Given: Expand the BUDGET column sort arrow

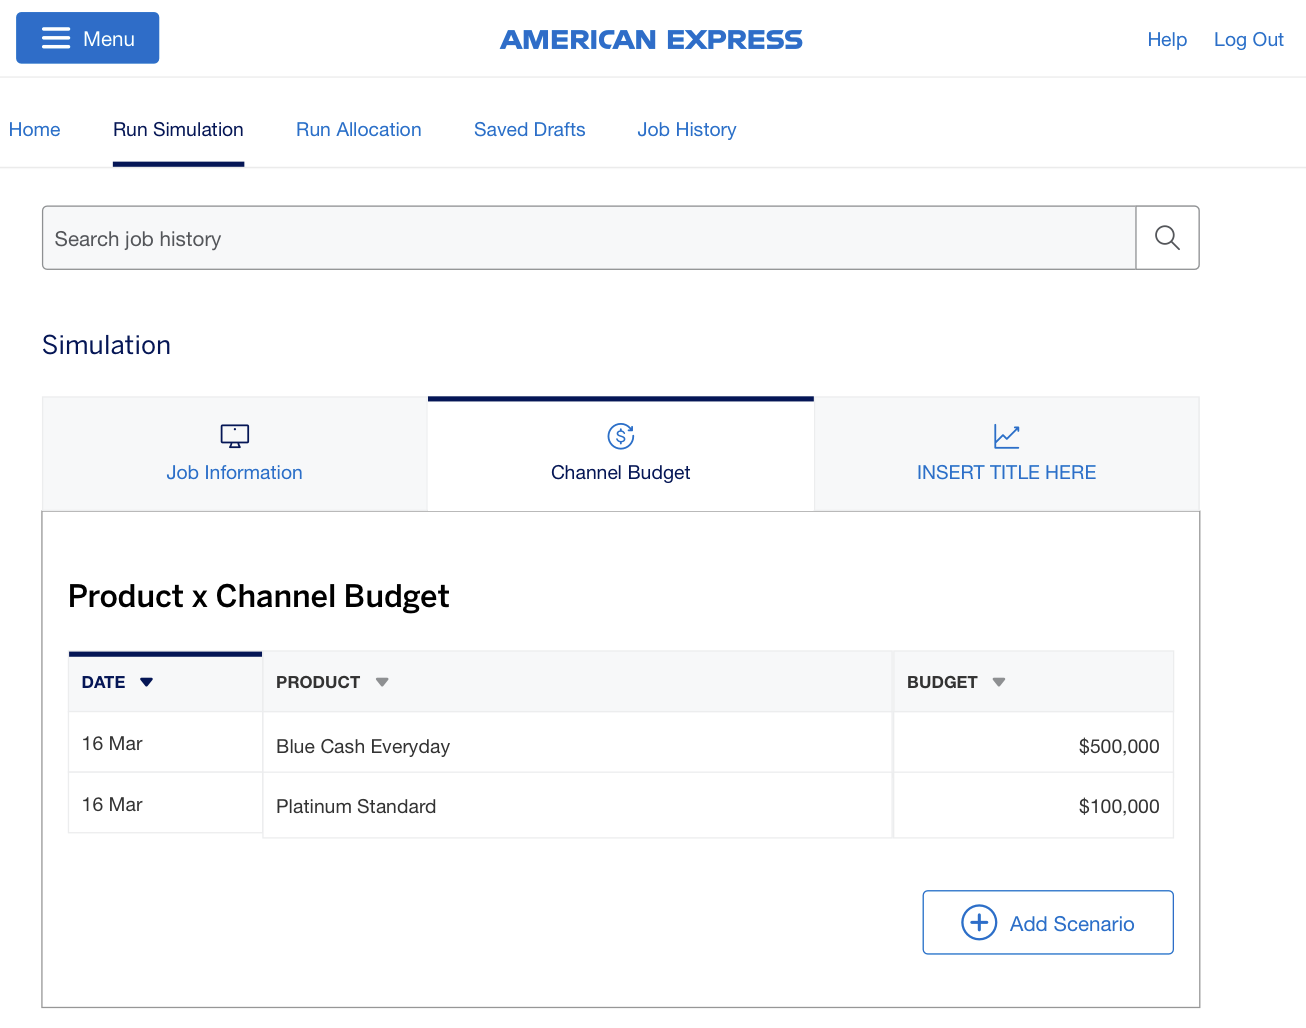Looking at the screenshot, I should pyautogui.click(x=999, y=682).
